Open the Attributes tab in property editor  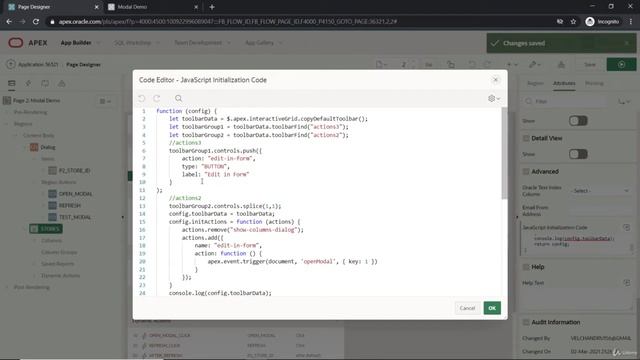coord(564,83)
